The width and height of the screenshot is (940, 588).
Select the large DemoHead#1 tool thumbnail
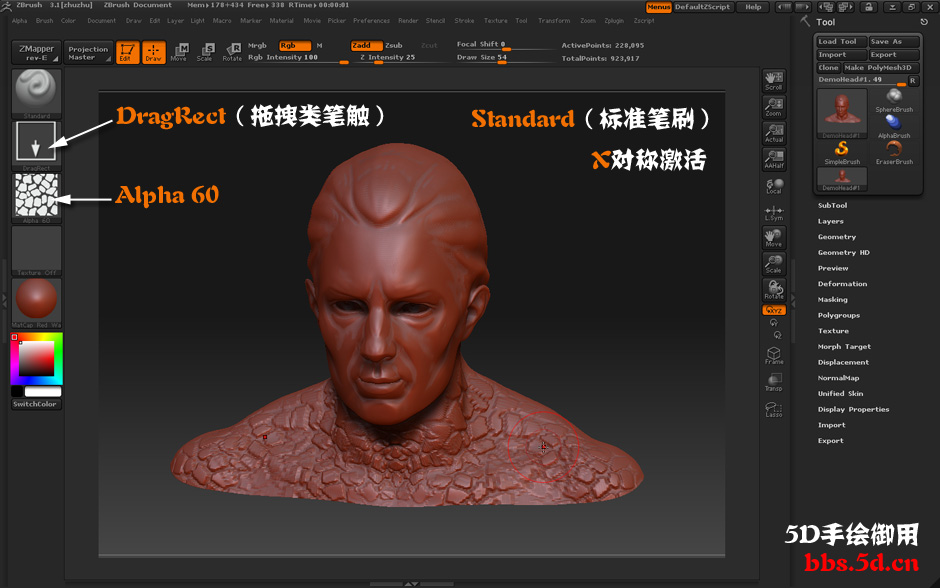pos(842,113)
